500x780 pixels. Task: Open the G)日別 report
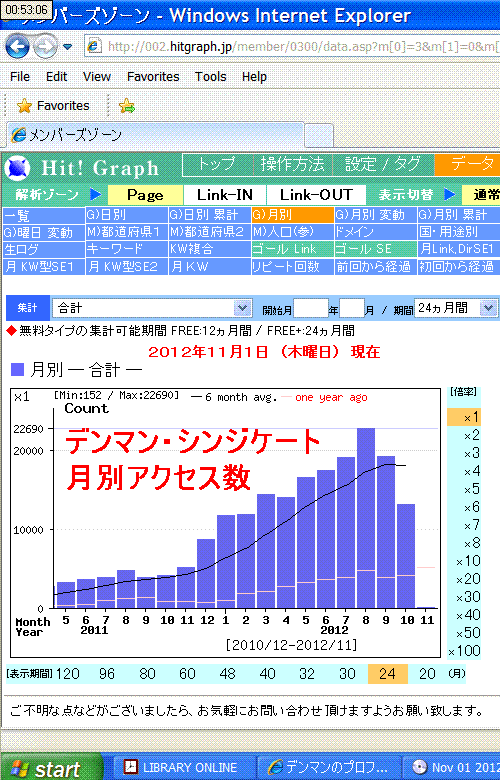tap(127, 215)
